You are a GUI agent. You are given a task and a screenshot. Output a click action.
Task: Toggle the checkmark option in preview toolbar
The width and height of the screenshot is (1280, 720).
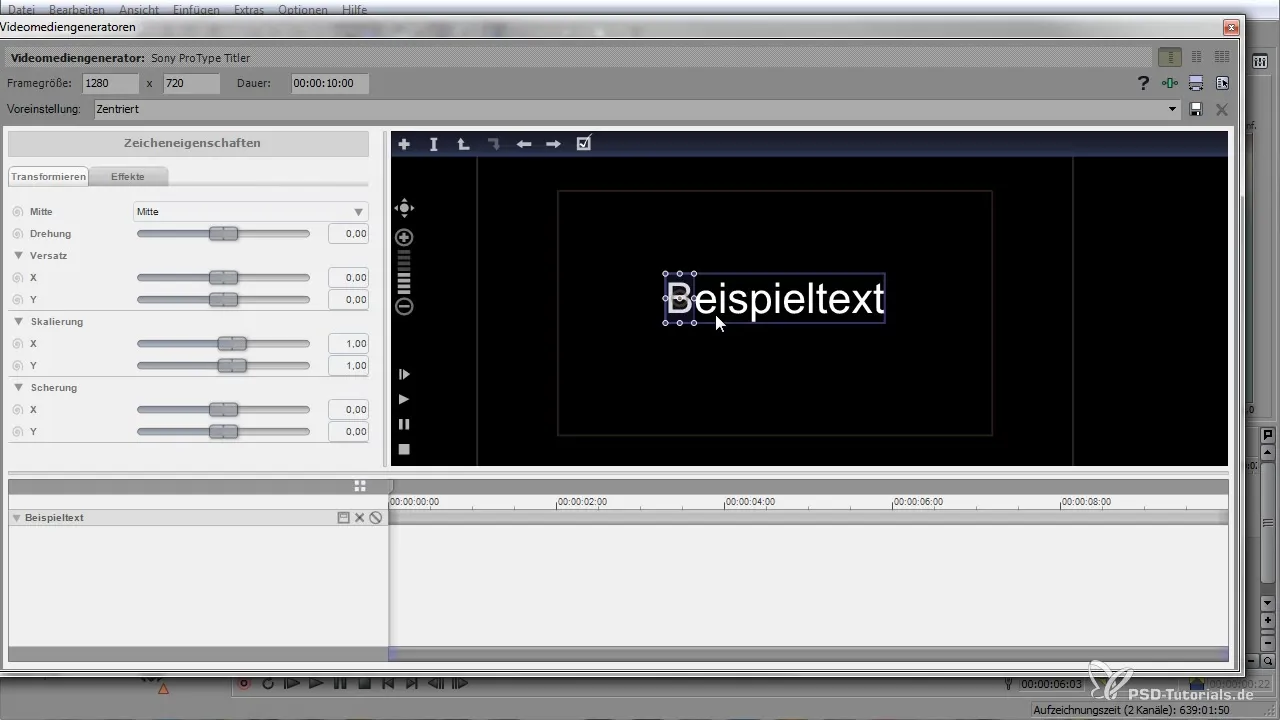[584, 144]
